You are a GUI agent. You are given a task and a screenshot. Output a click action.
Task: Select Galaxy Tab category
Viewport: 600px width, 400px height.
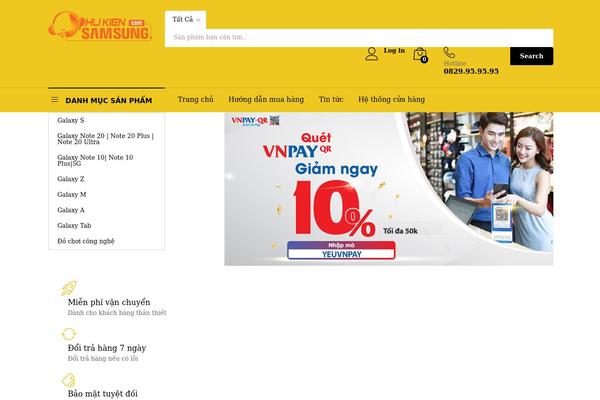pos(74,225)
